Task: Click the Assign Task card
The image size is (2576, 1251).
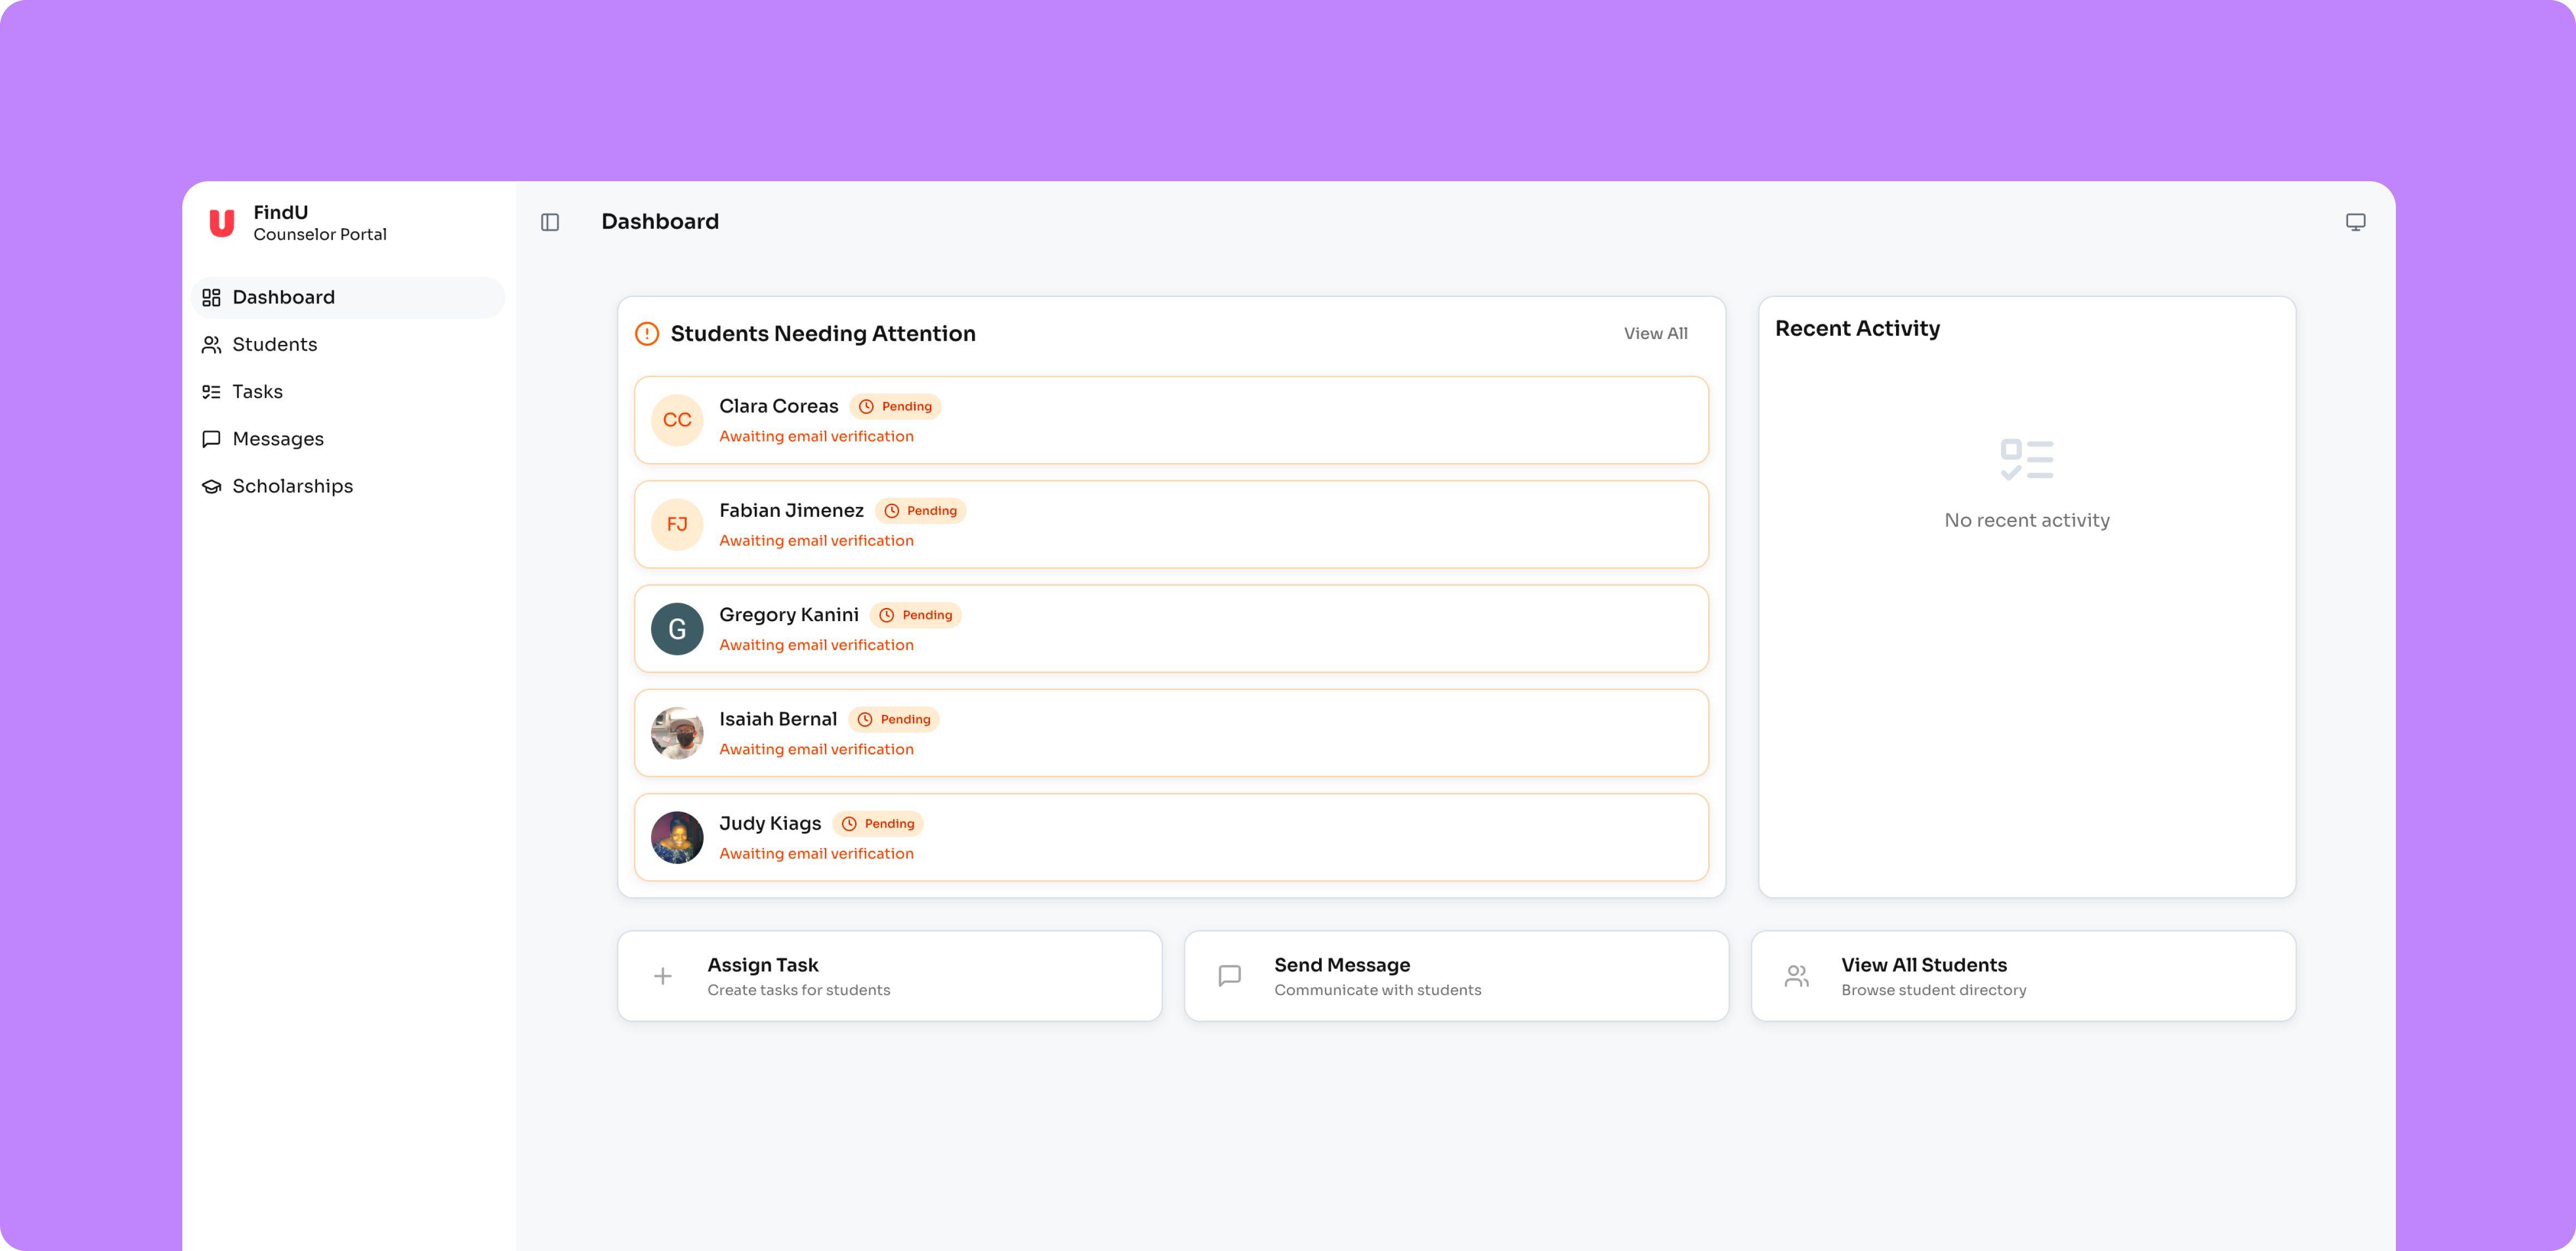Action: click(x=889, y=976)
